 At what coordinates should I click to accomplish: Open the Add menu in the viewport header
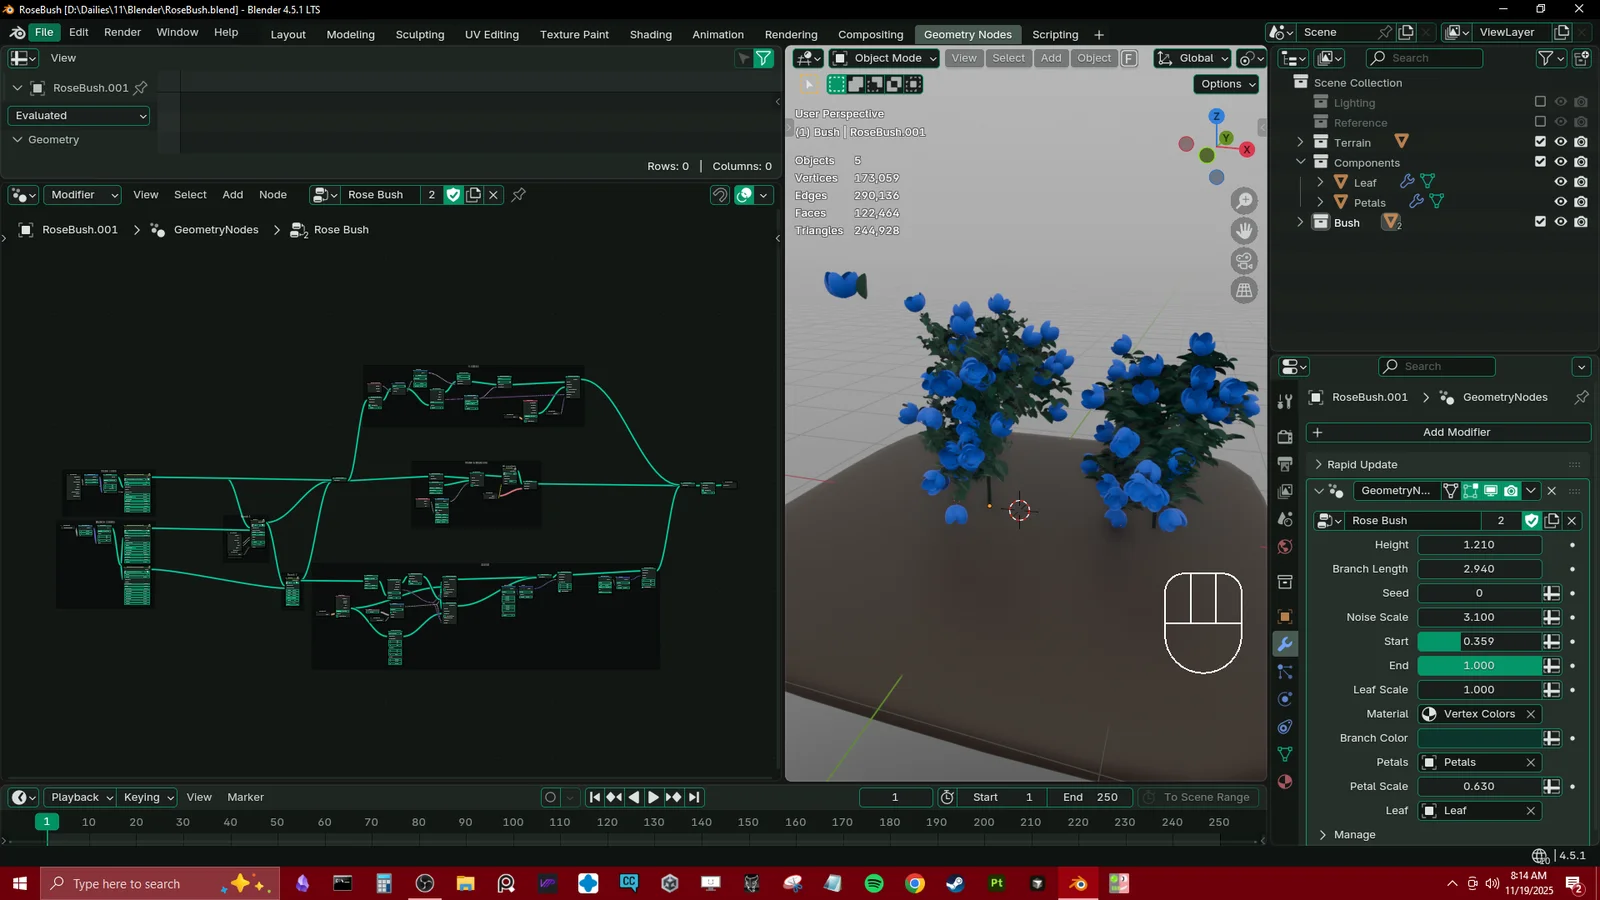(x=1051, y=58)
